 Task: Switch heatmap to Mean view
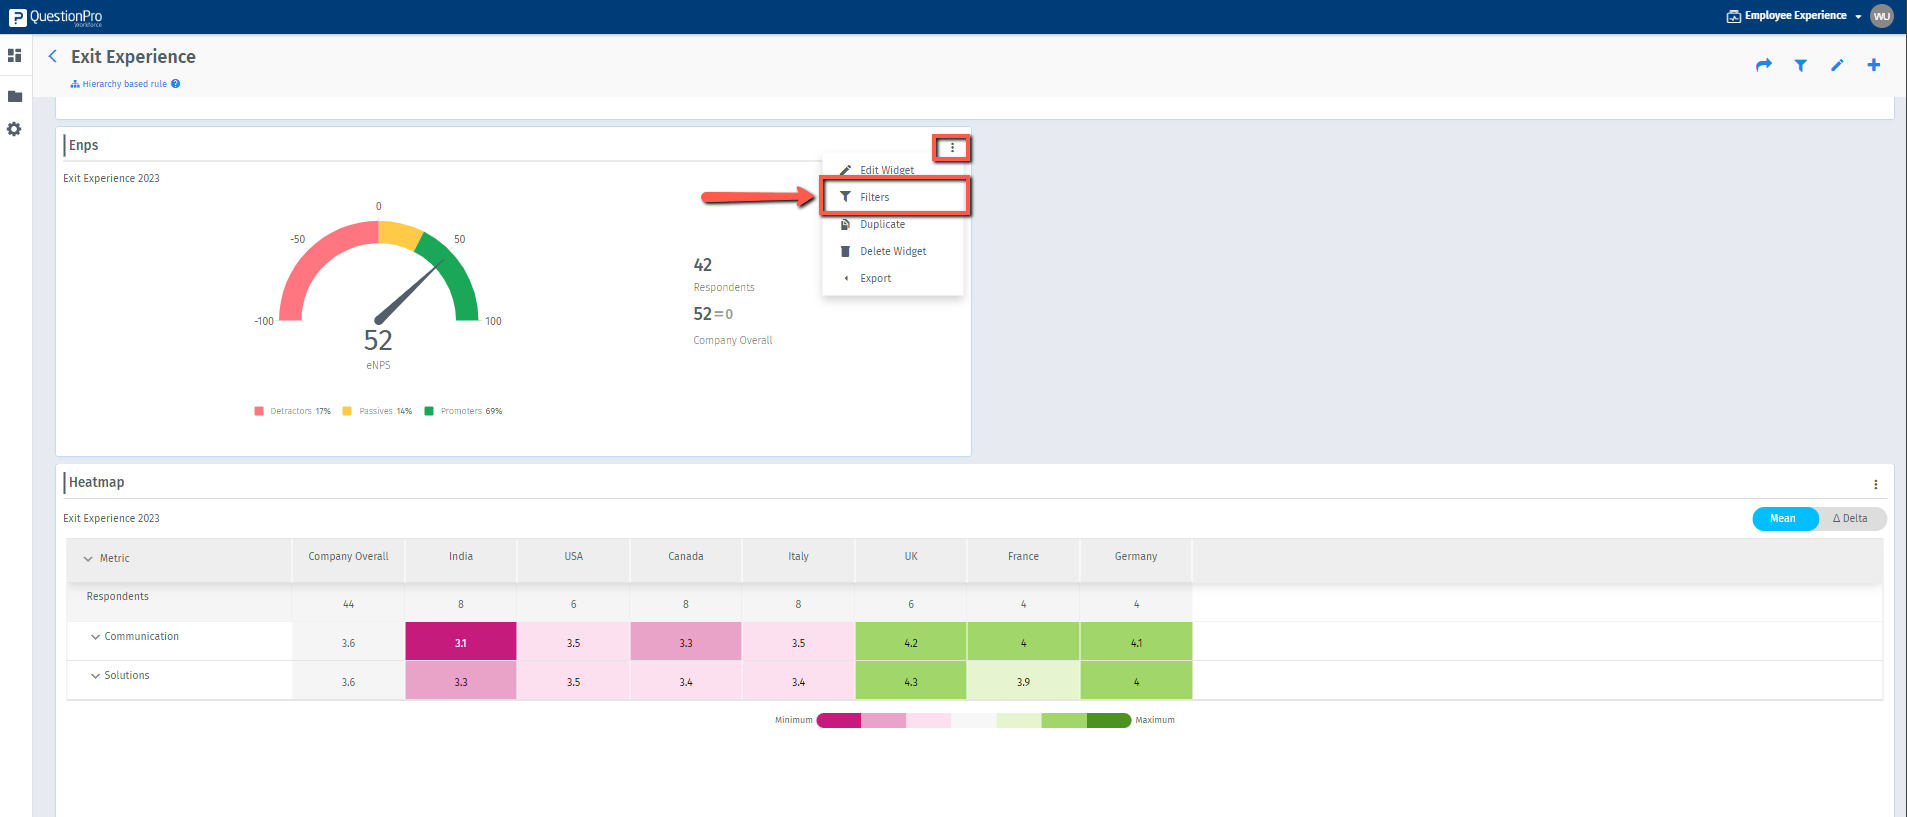(1782, 518)
